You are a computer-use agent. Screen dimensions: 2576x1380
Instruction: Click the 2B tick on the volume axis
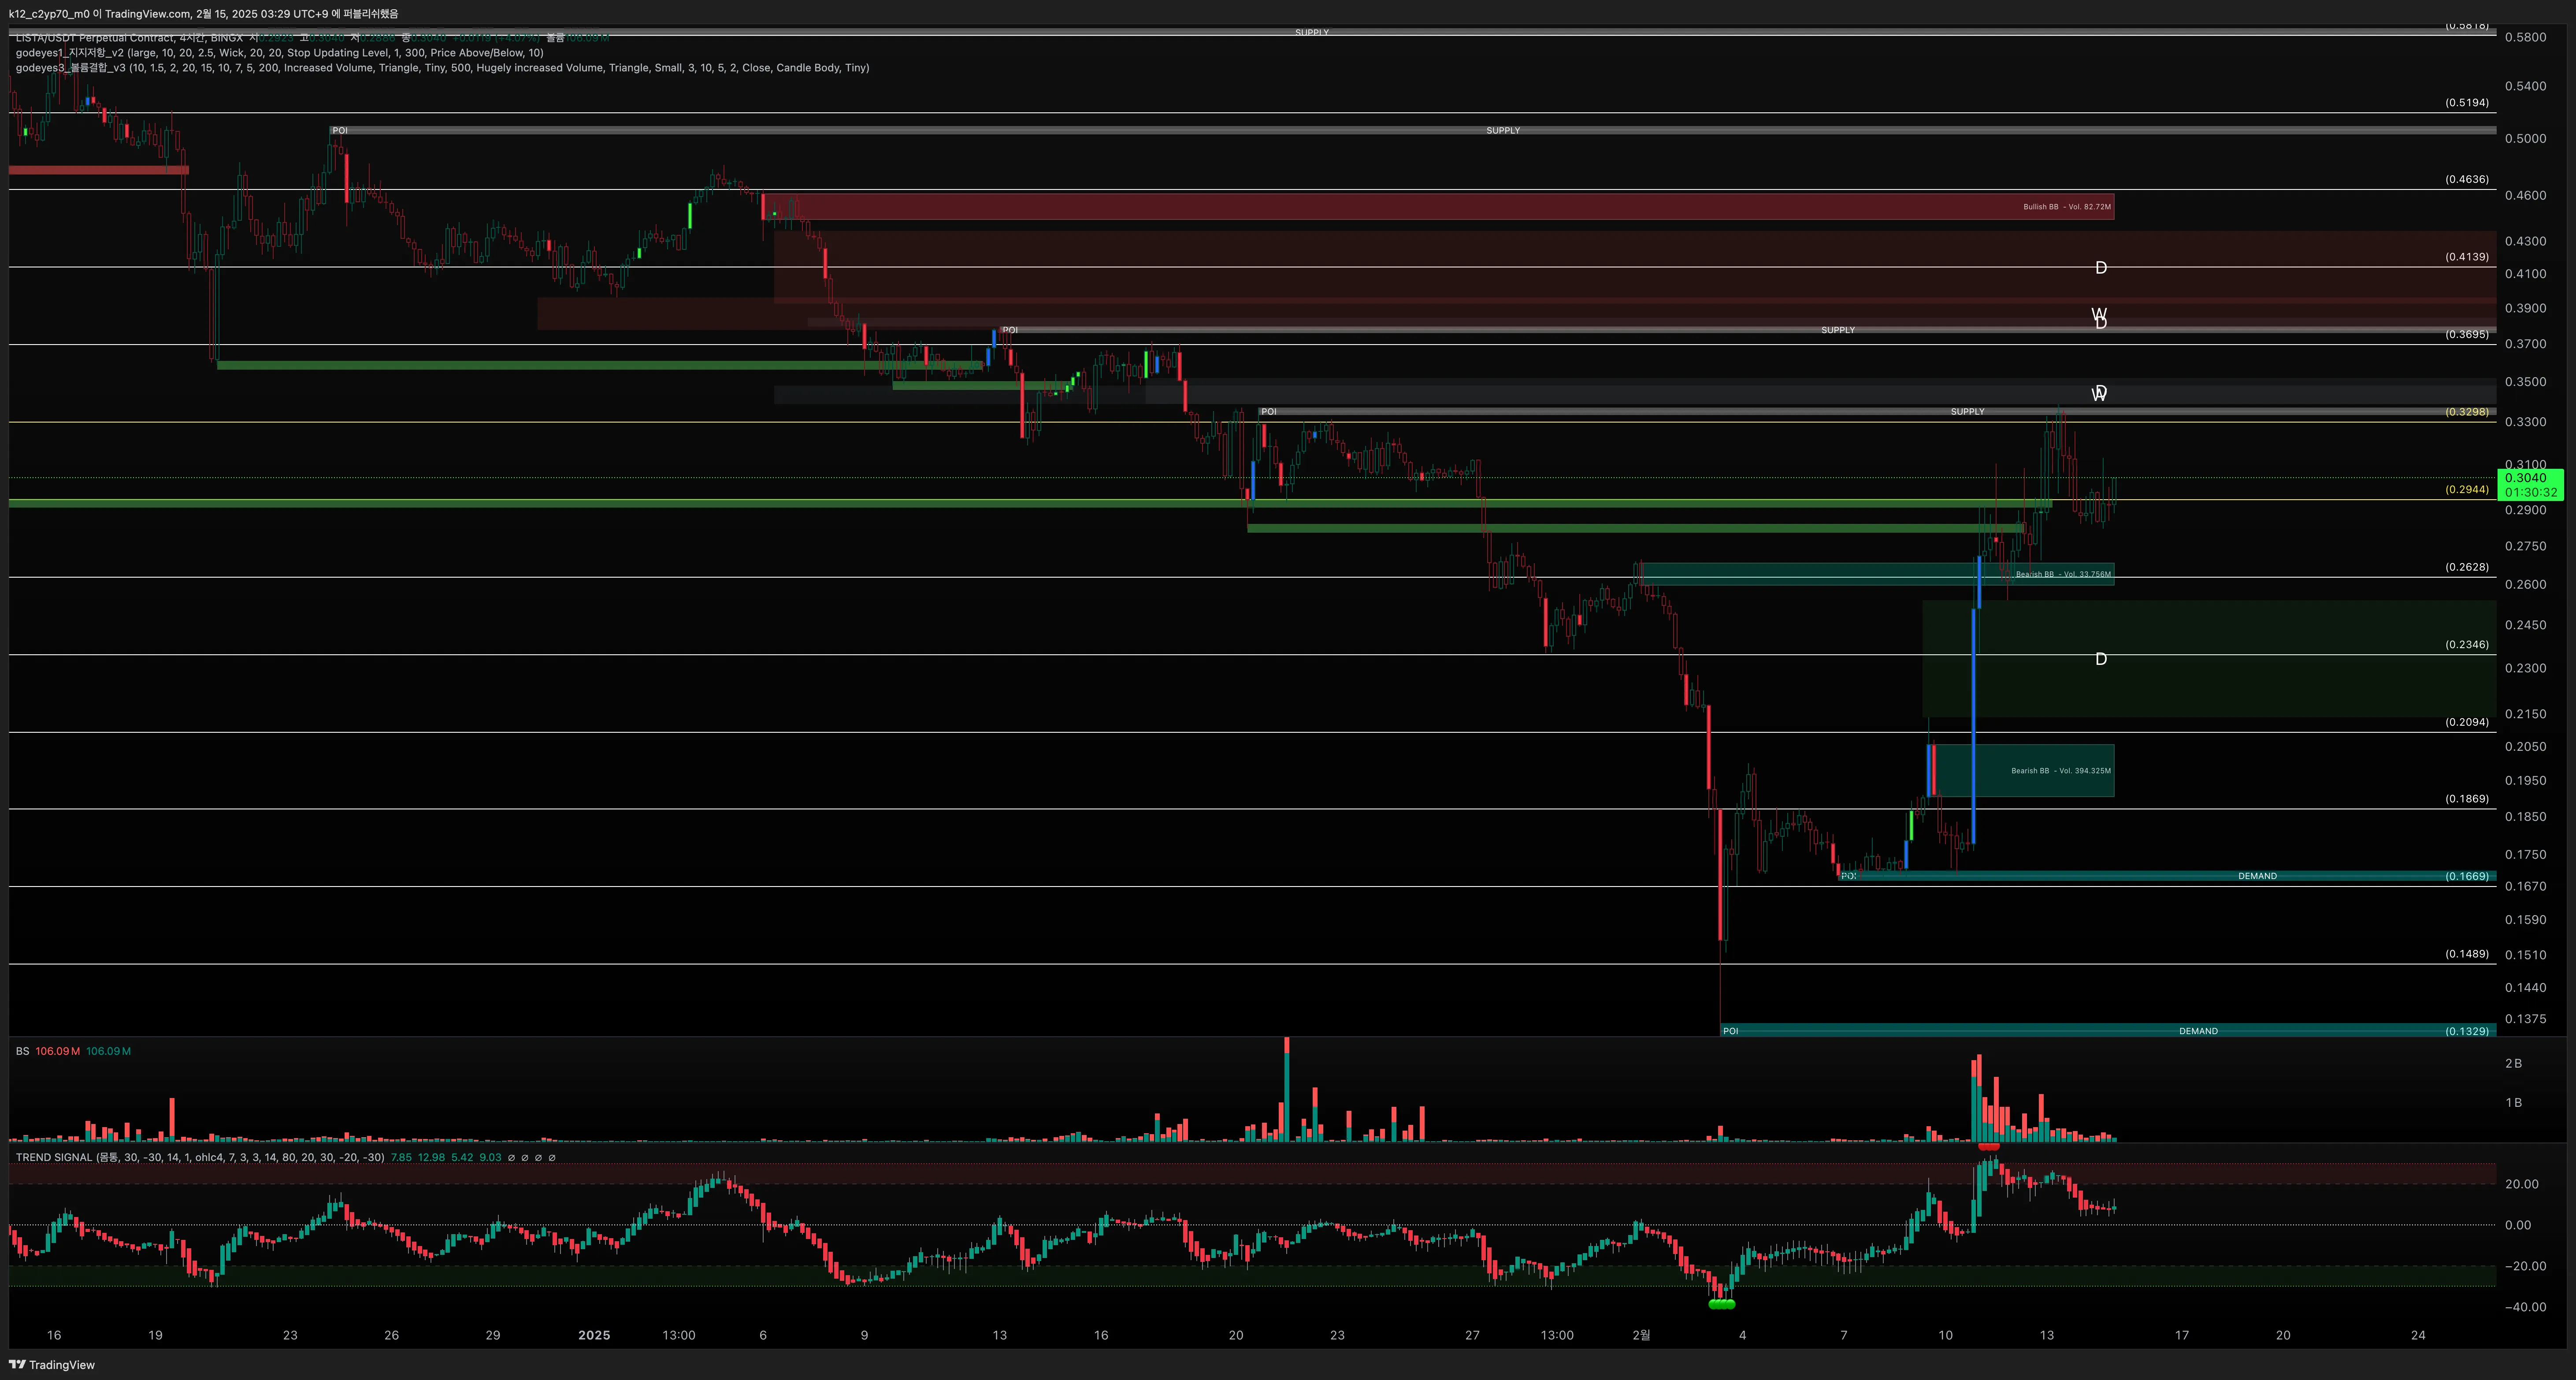[2513, 1064]
